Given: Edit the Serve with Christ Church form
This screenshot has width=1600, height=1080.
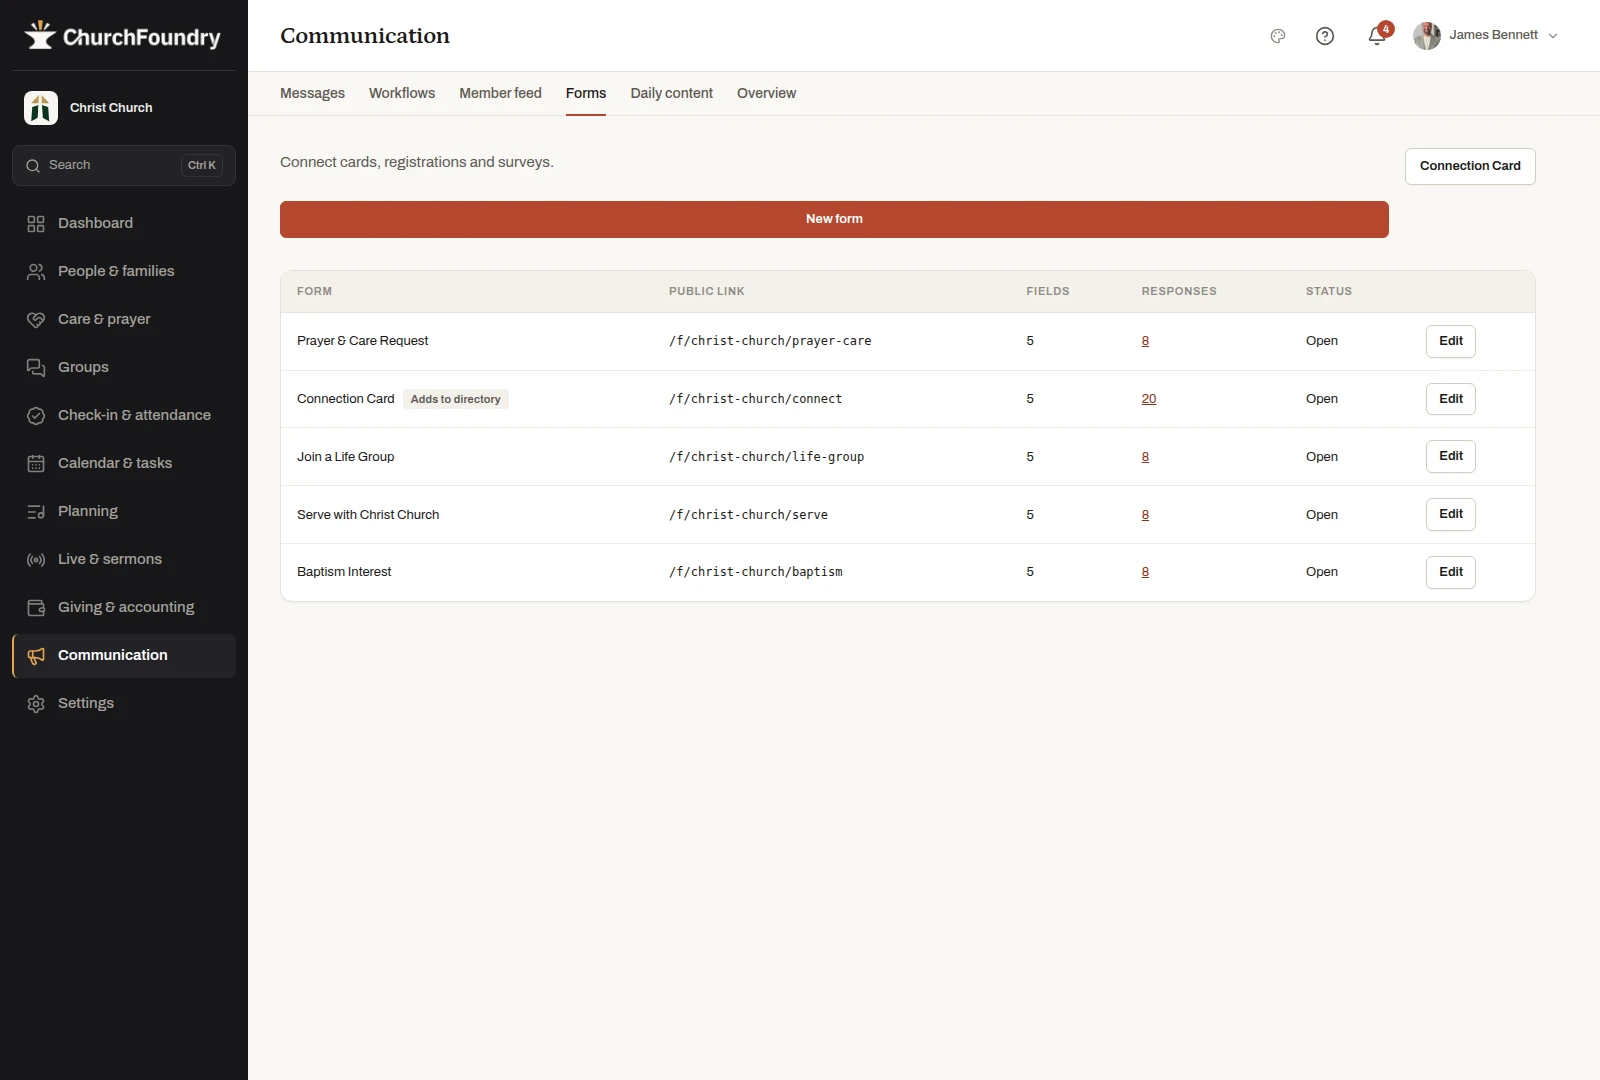Looking at the screenshot, I should coord(1451,514).
